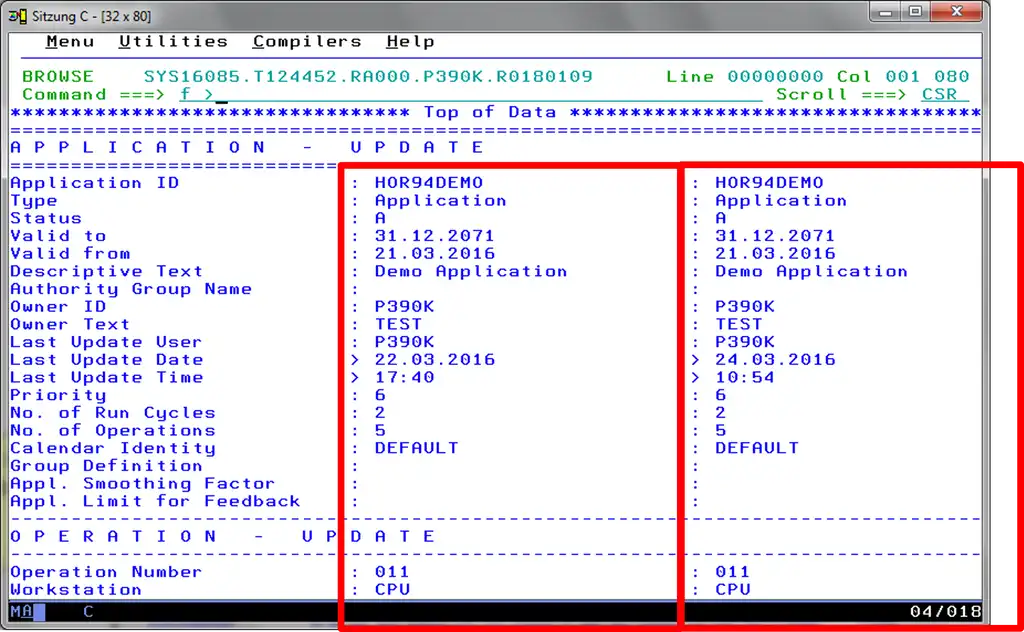Screen dimensions: 1024x632
Task: Click the 'Application ID' label
Action: 95,183
